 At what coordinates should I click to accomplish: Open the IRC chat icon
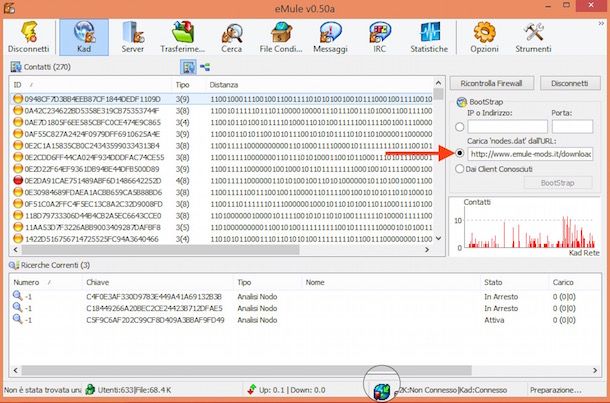[x=380, y=37]
